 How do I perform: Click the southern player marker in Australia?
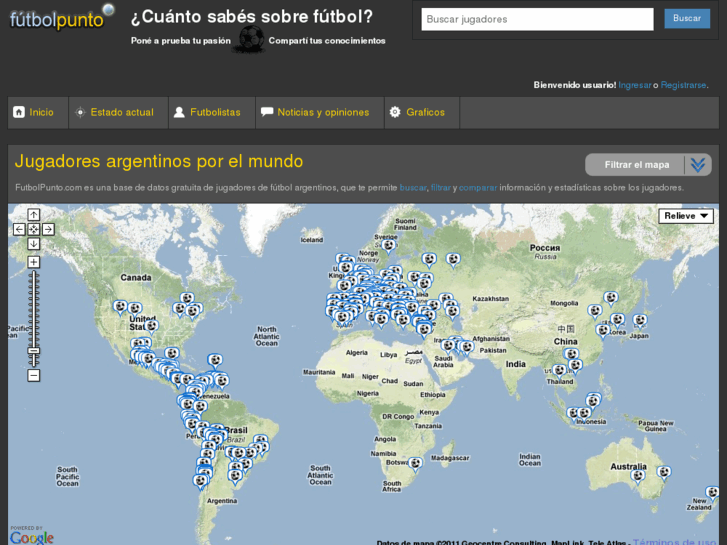638,476
